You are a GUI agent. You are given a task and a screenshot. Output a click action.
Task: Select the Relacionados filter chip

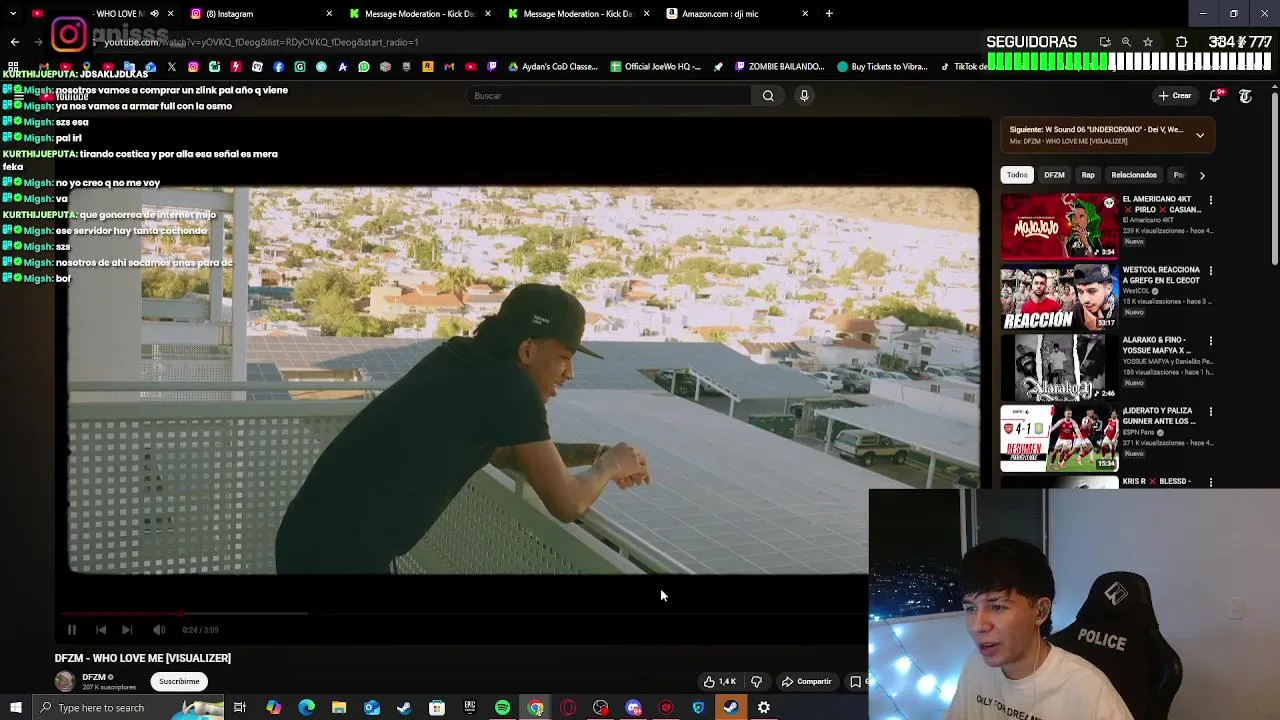click(x=1134, y=175)
